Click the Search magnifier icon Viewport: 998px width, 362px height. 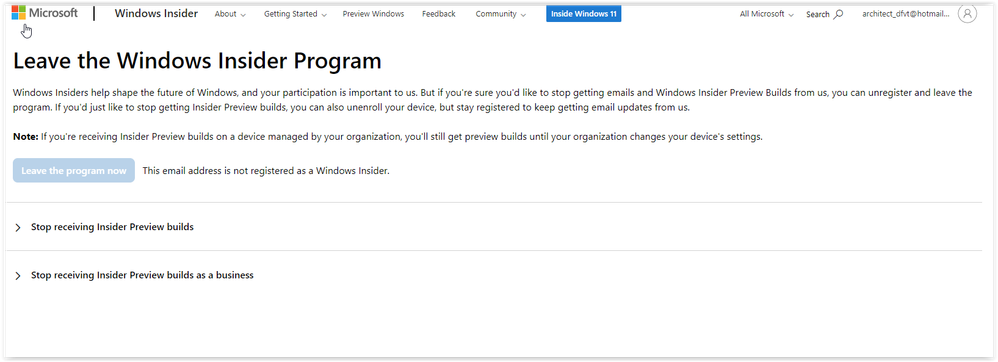(x=838, y=14)
